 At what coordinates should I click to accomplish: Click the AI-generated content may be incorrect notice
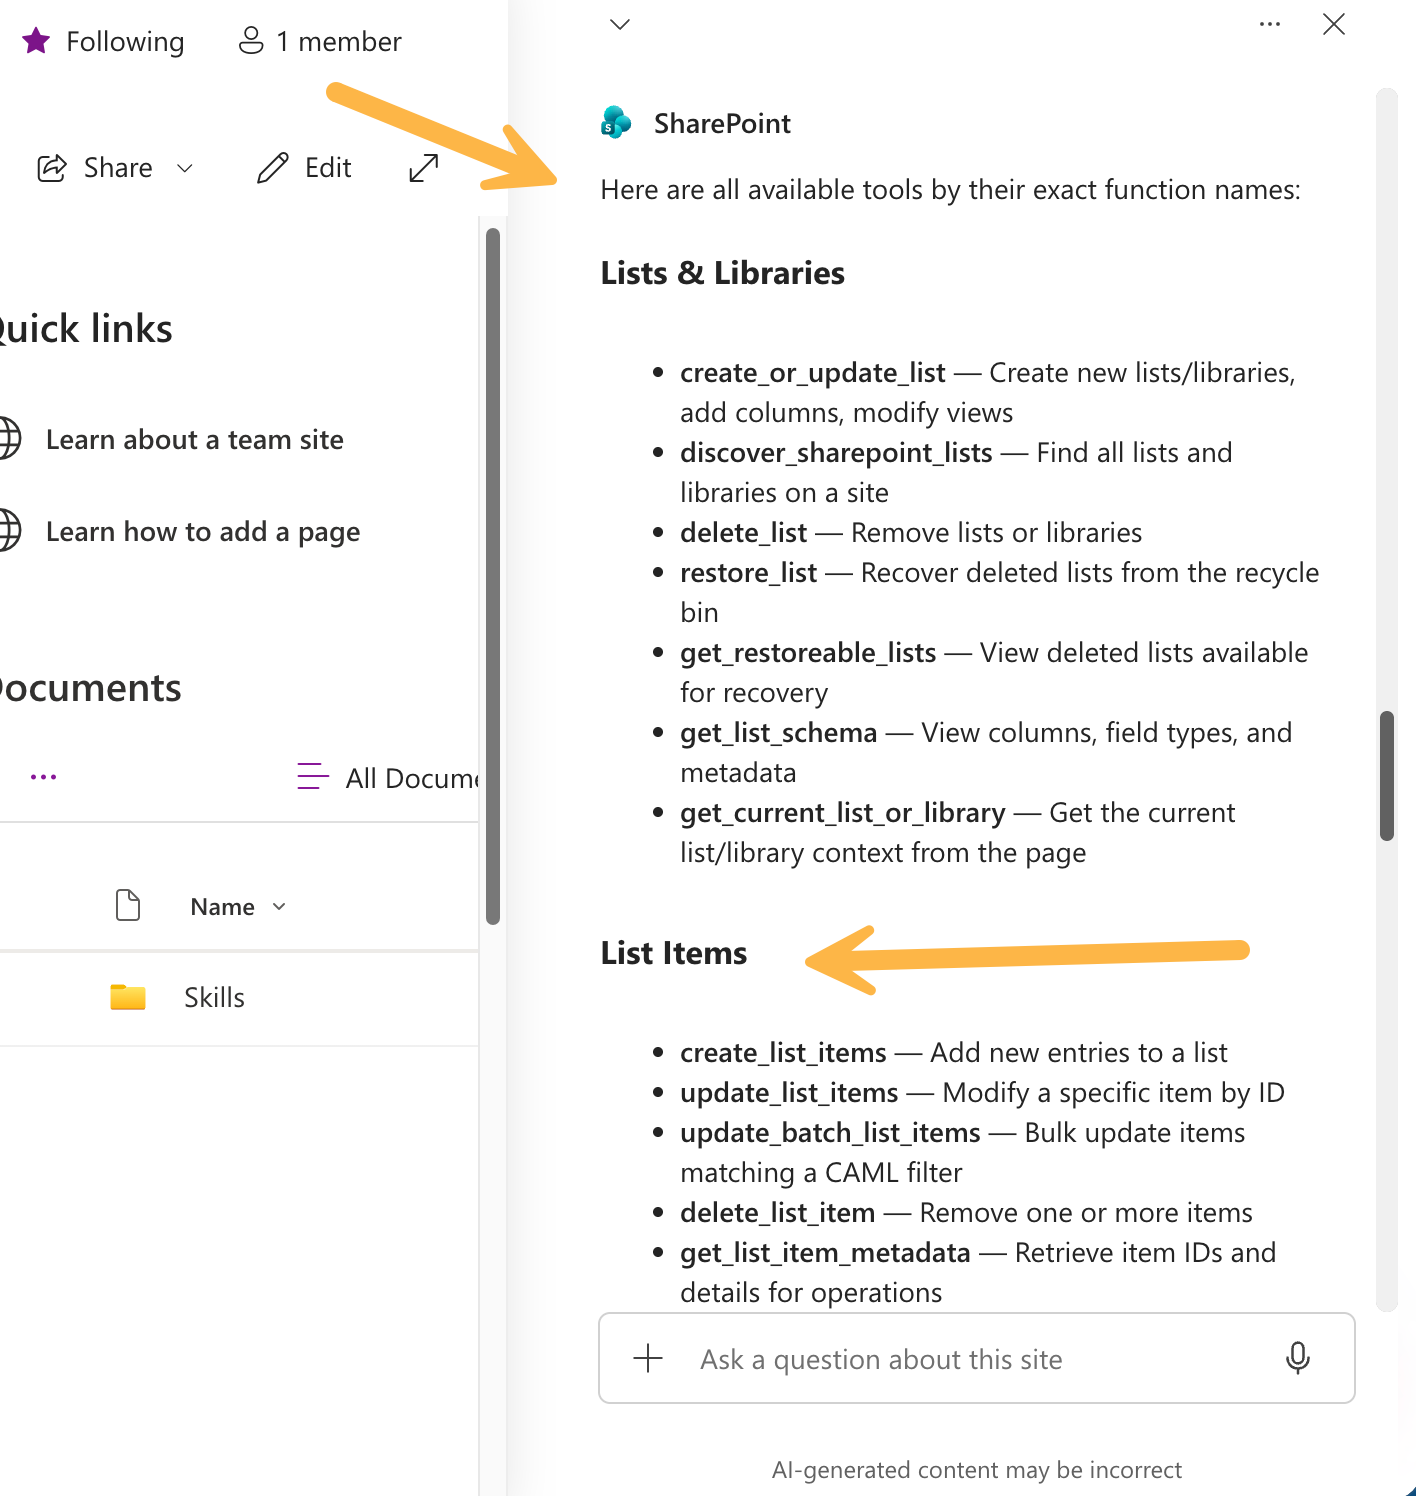(976, 1470)
